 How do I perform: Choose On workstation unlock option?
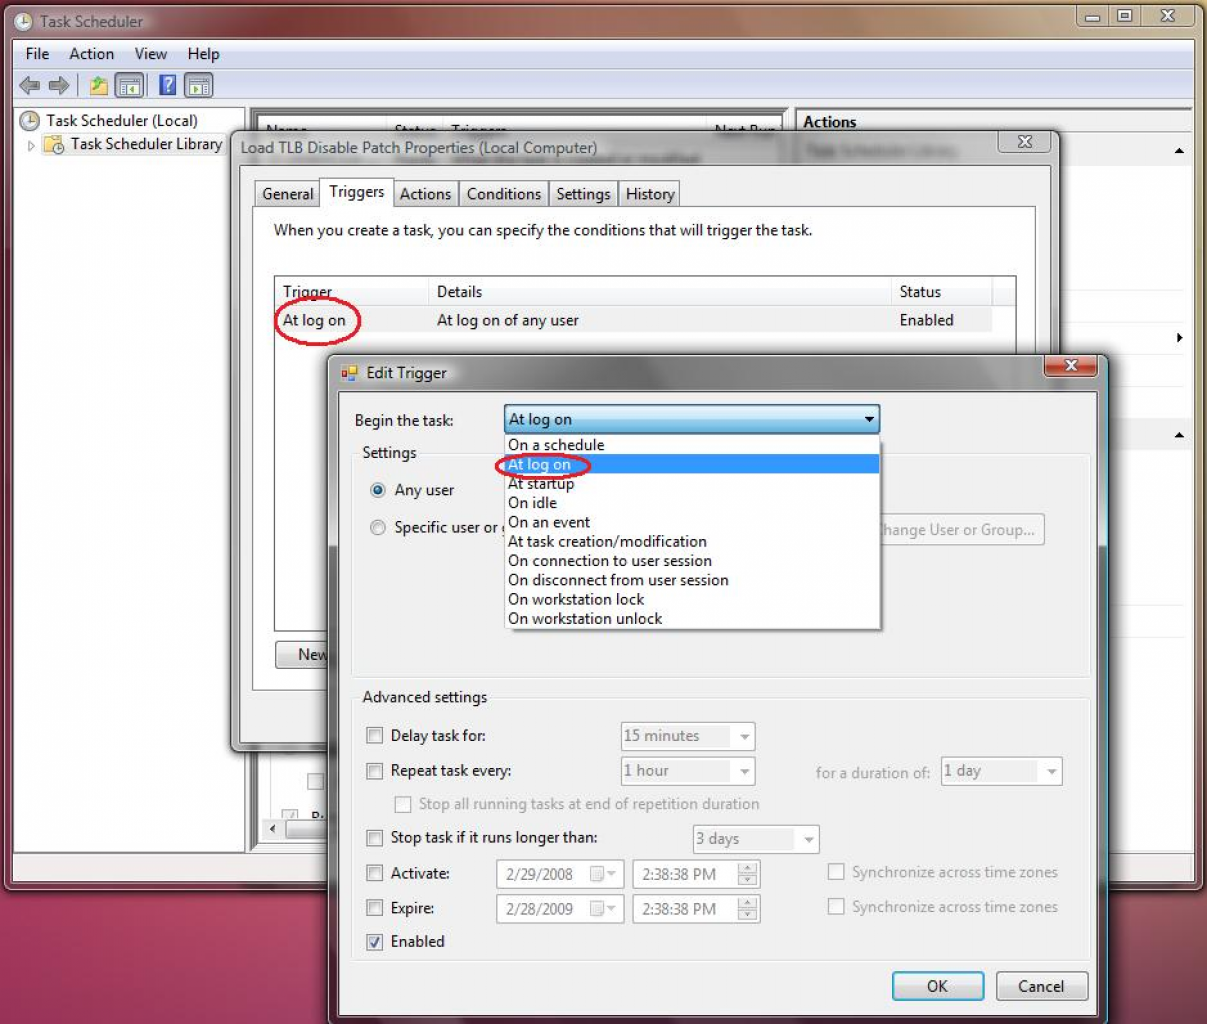pos(692,619)
